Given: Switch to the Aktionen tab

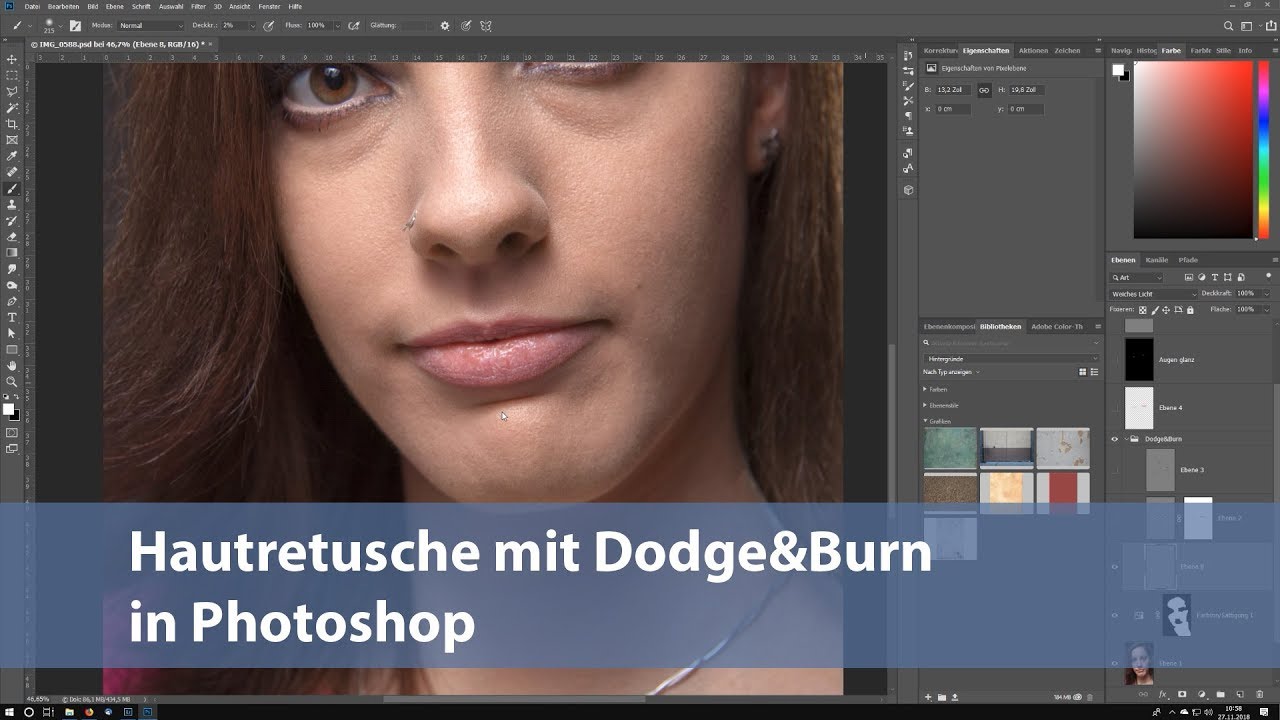Looking at the screenshot, I should click(x=1033, y=50).
